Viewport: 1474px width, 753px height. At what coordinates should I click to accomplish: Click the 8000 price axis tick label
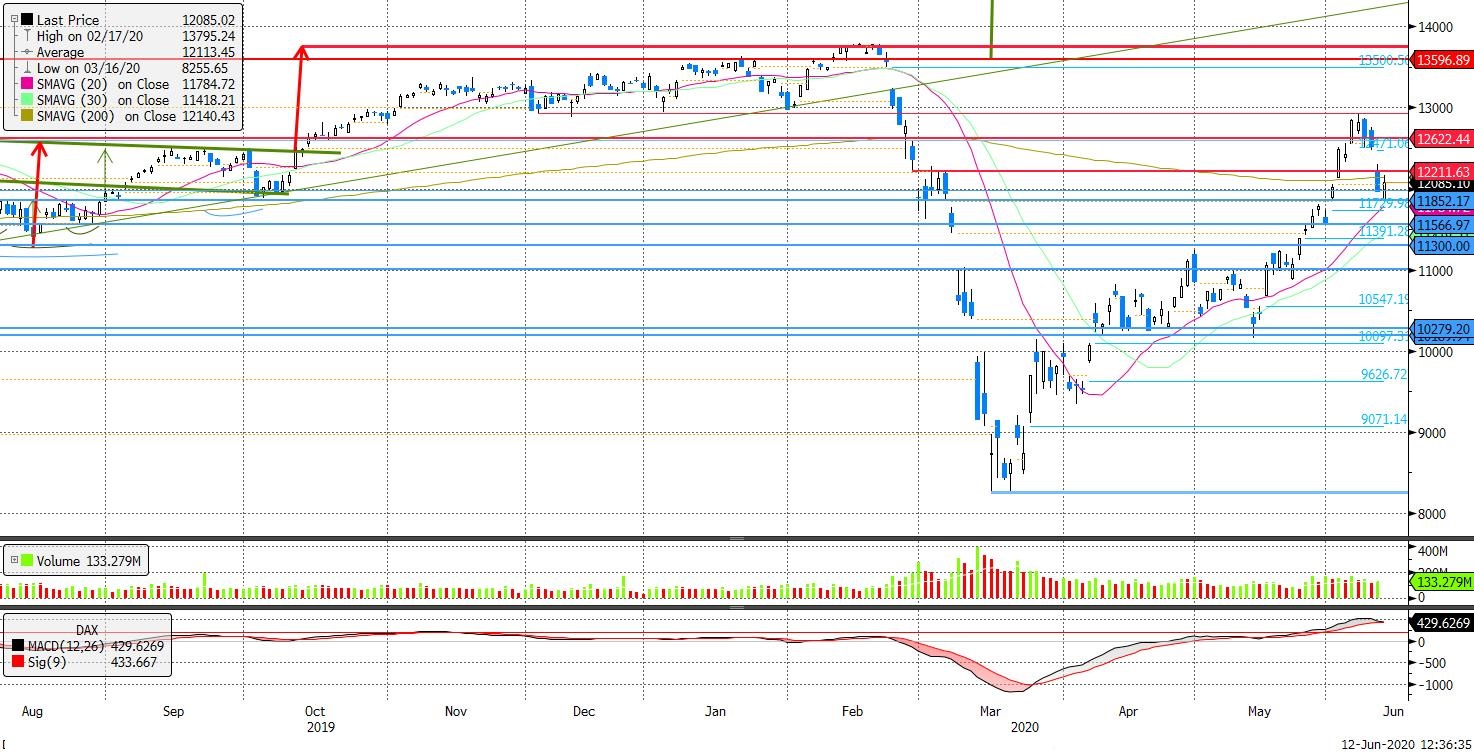pyautogui.click(x=1432, y=514)
